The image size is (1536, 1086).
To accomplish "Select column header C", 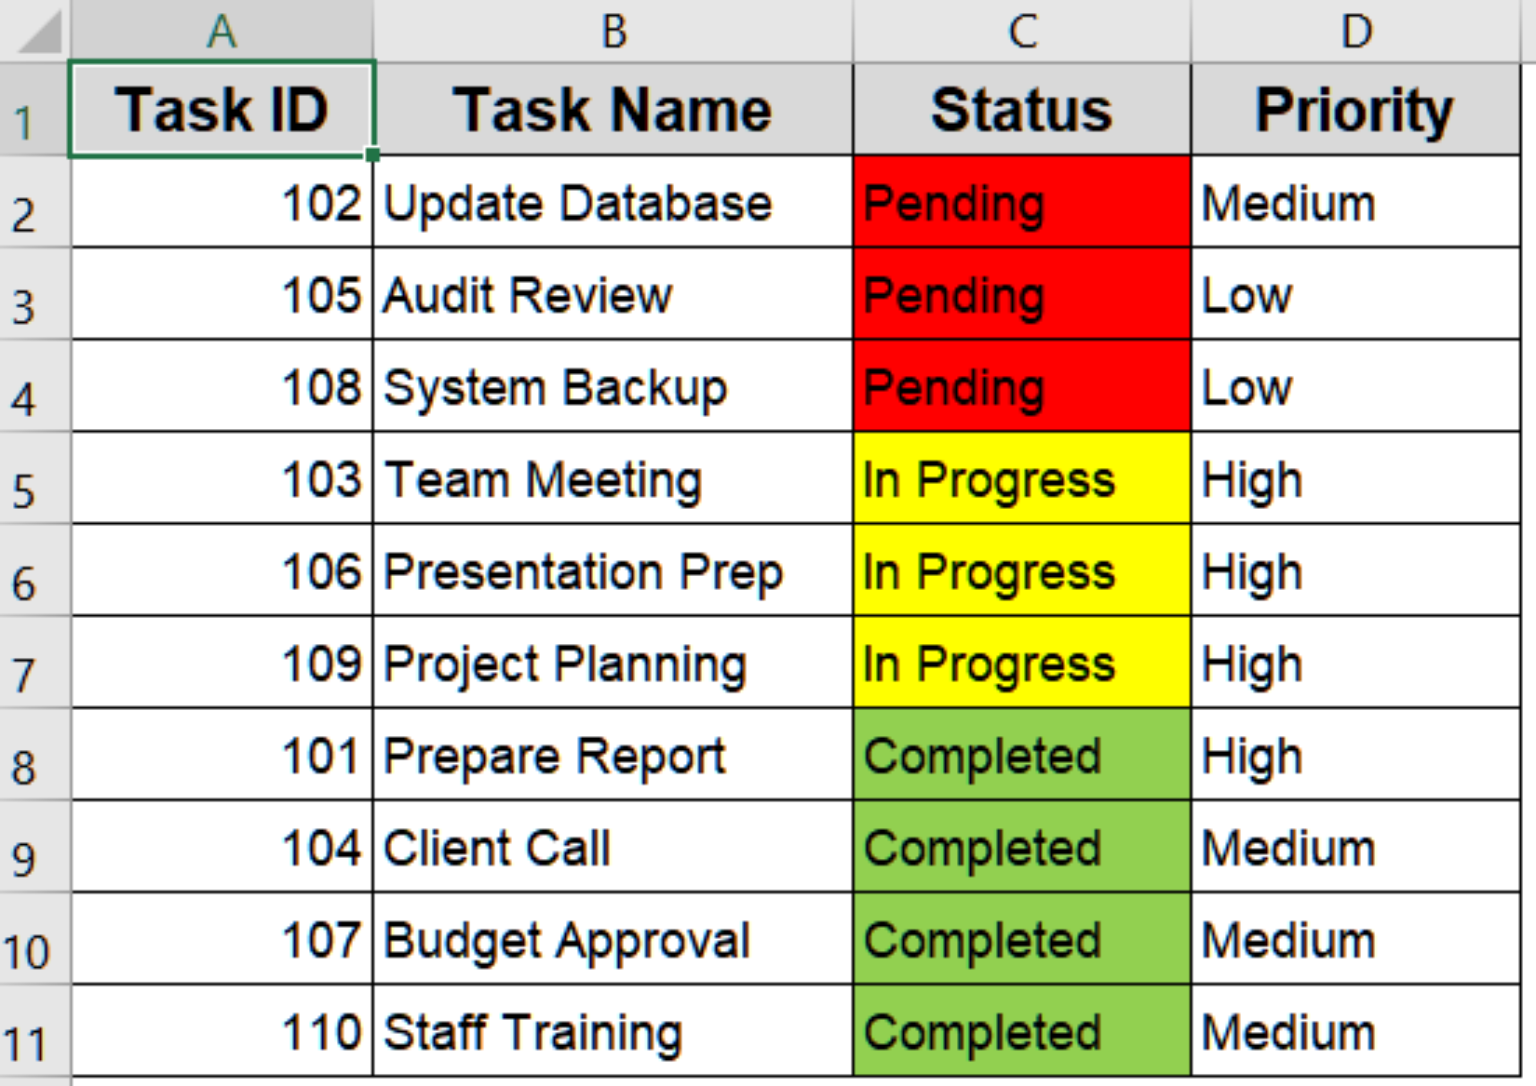I will point(1020,30).
